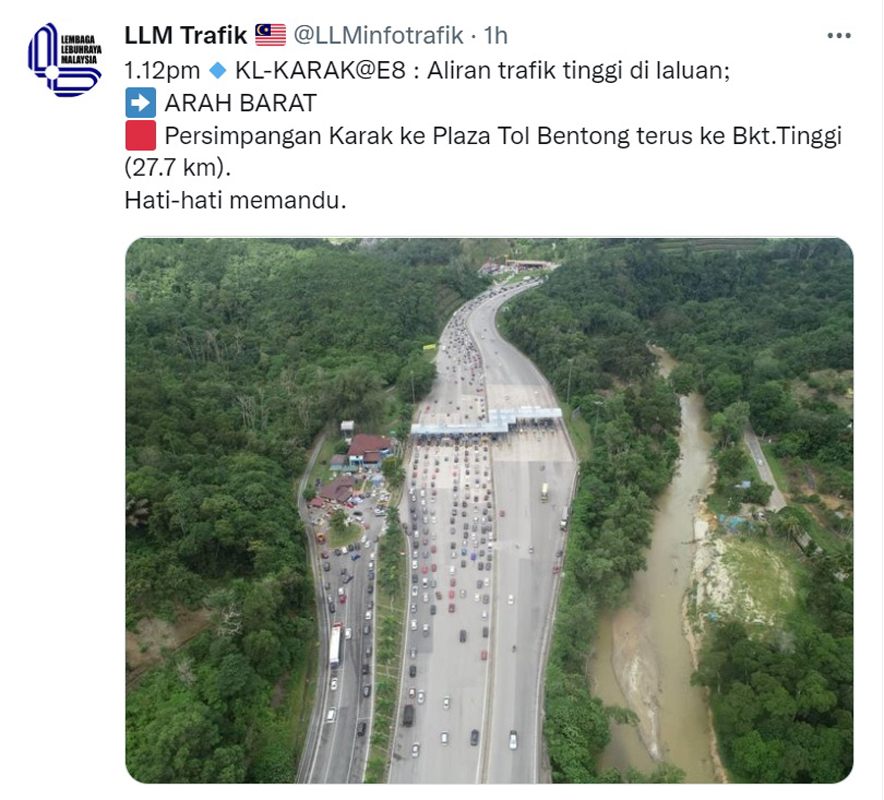Click the blue right-arrow emoji before ARAH BARAT
The width and height of the screenshot is (884, 800).
140,103
